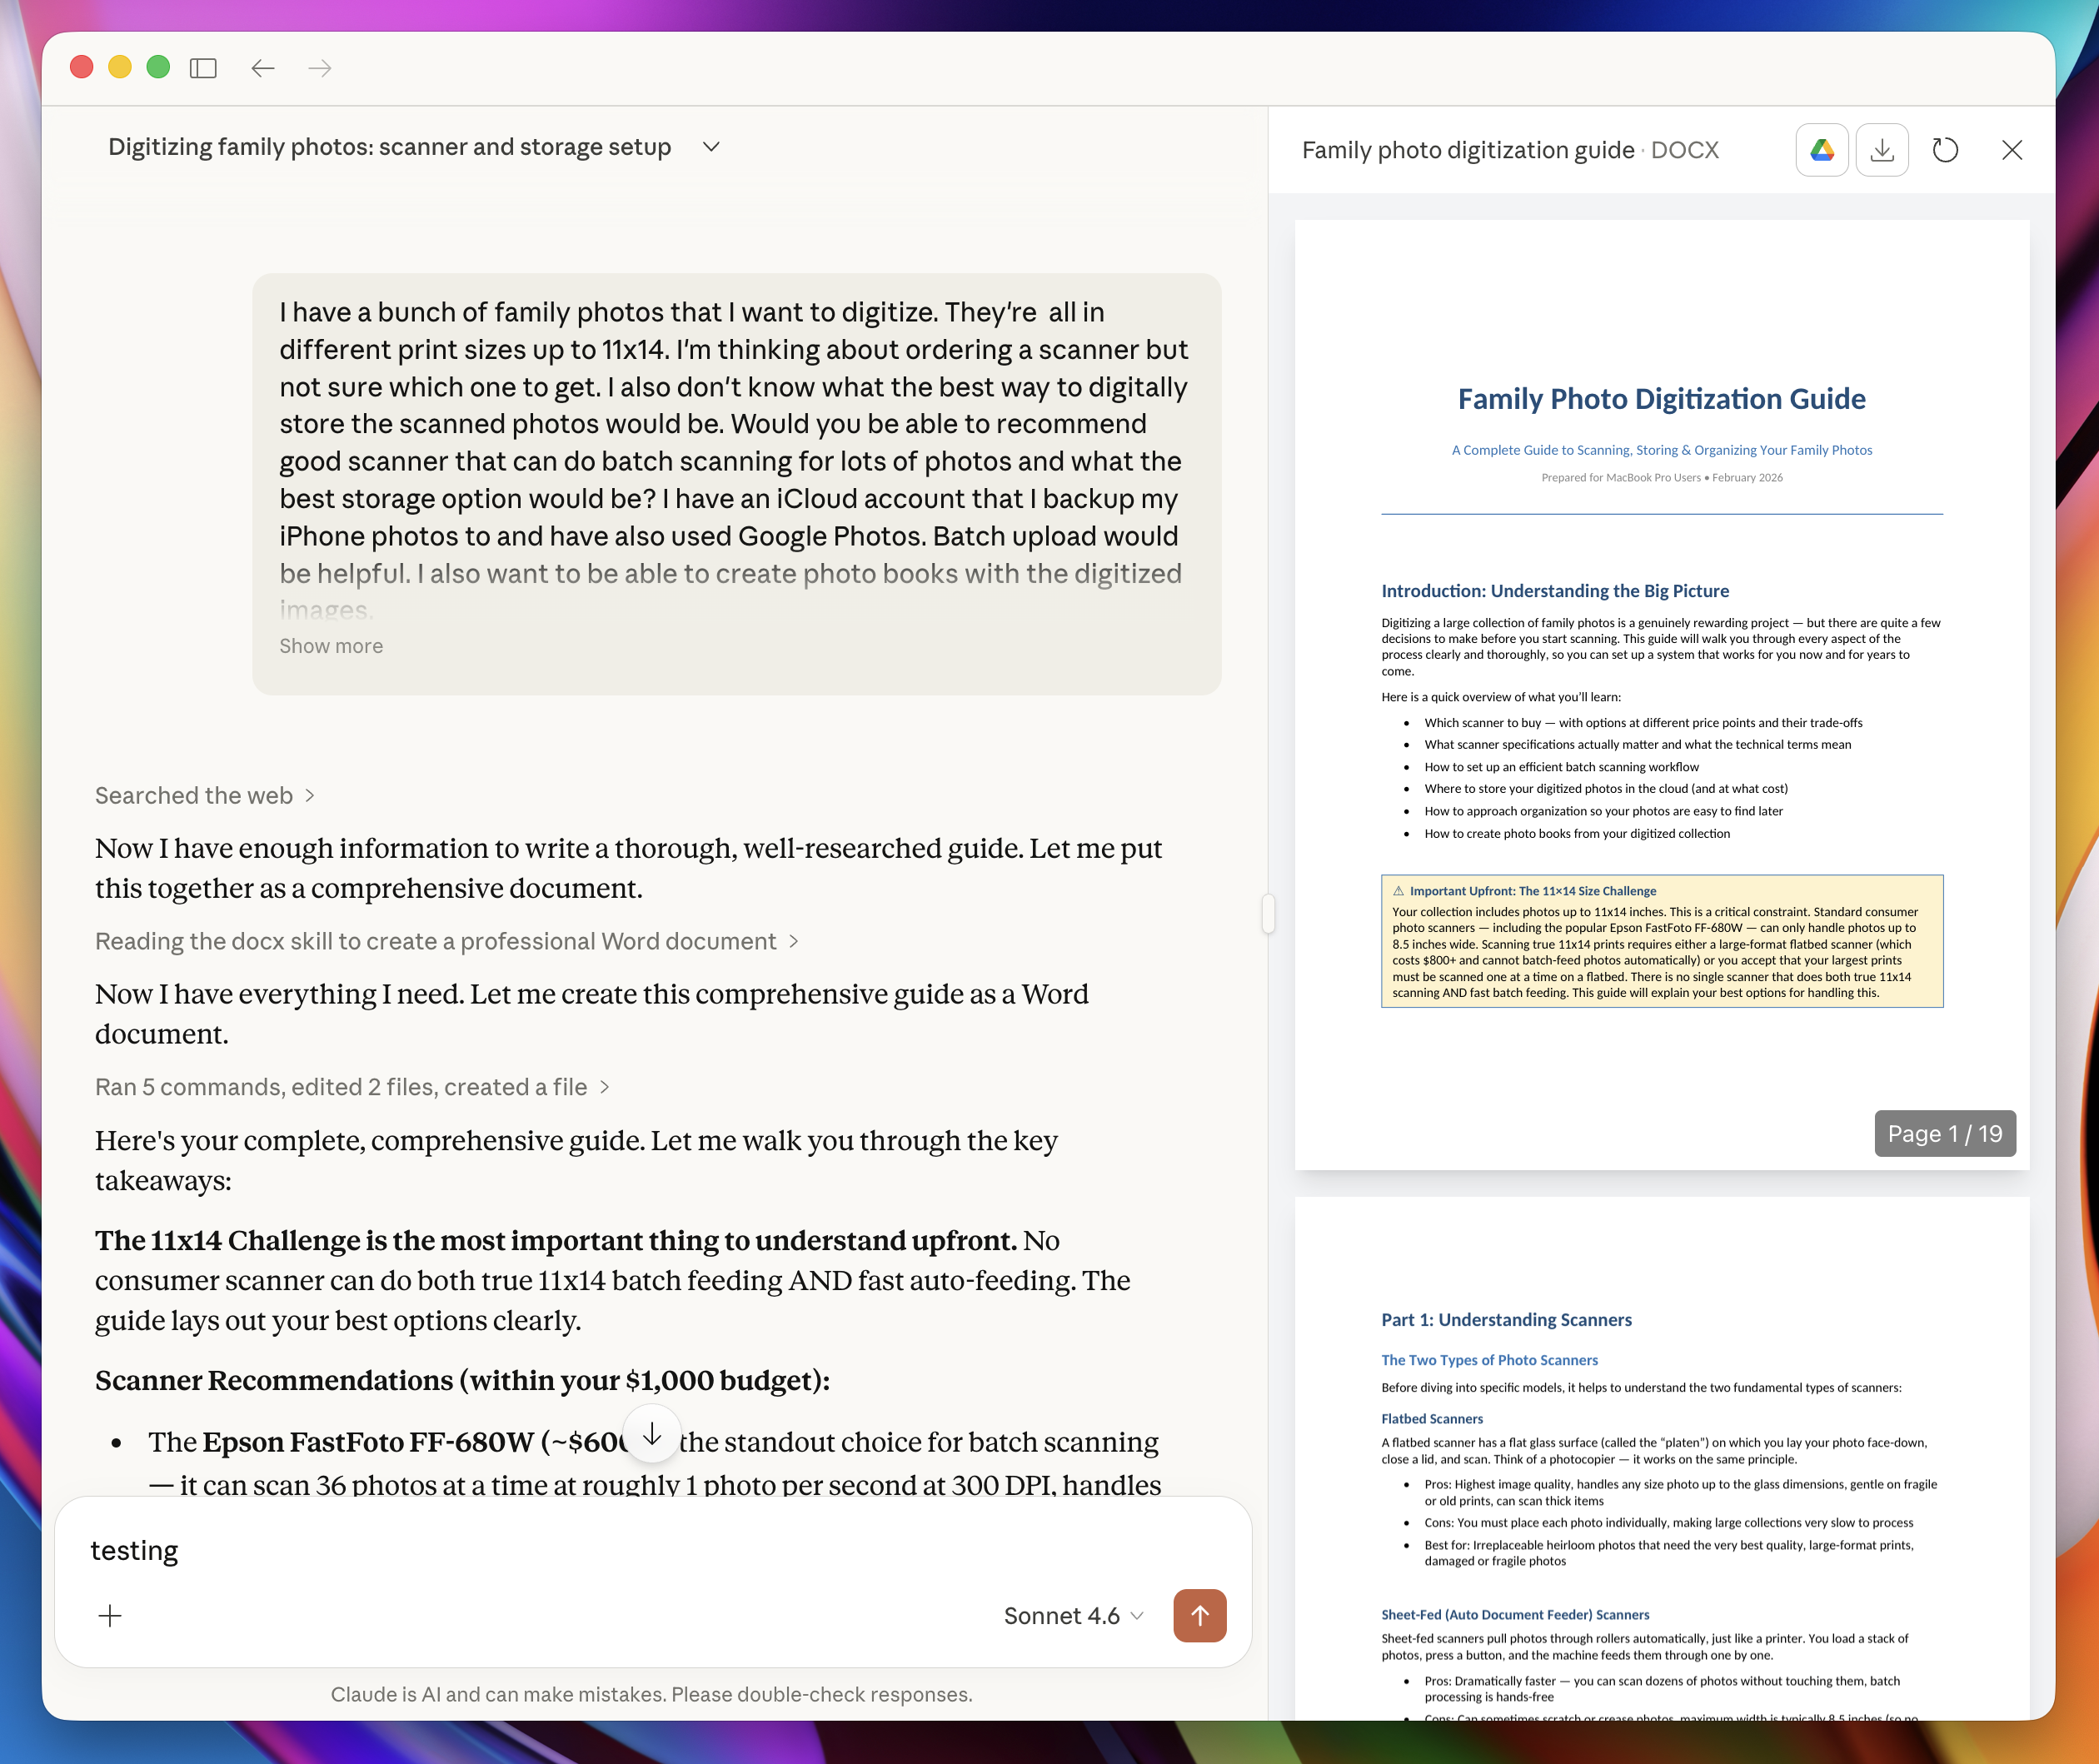Click the forward navigation arrow
The image size is (2099, 1764).
(x=320, y=68)
